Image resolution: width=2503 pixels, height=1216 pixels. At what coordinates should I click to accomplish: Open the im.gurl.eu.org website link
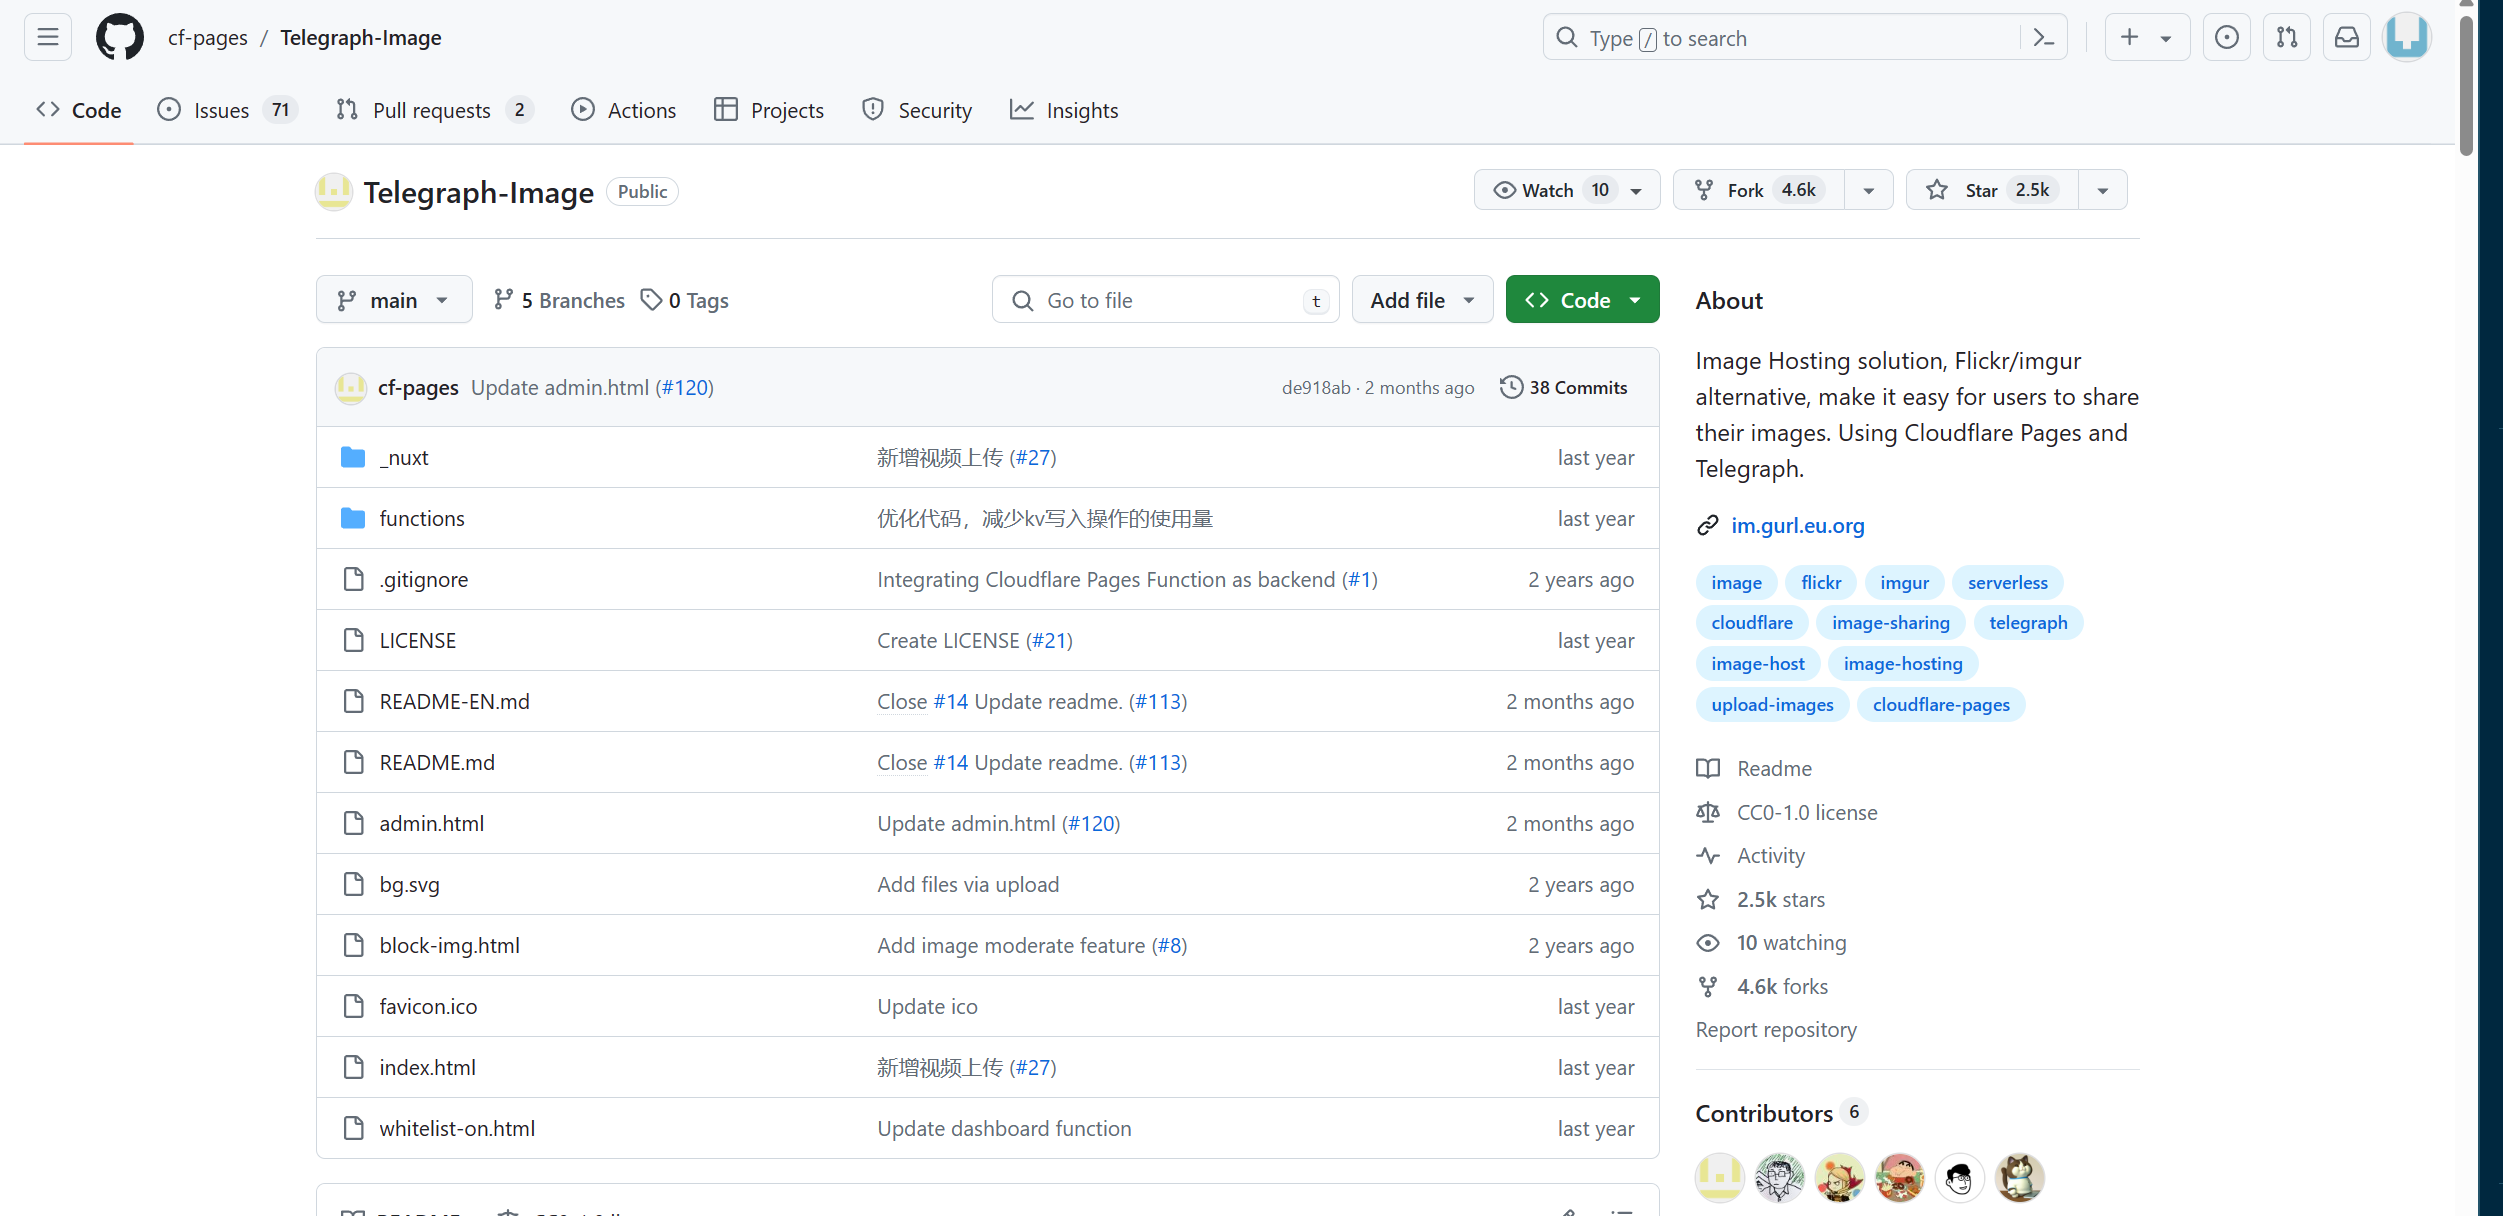click(x=1797, y=526)
